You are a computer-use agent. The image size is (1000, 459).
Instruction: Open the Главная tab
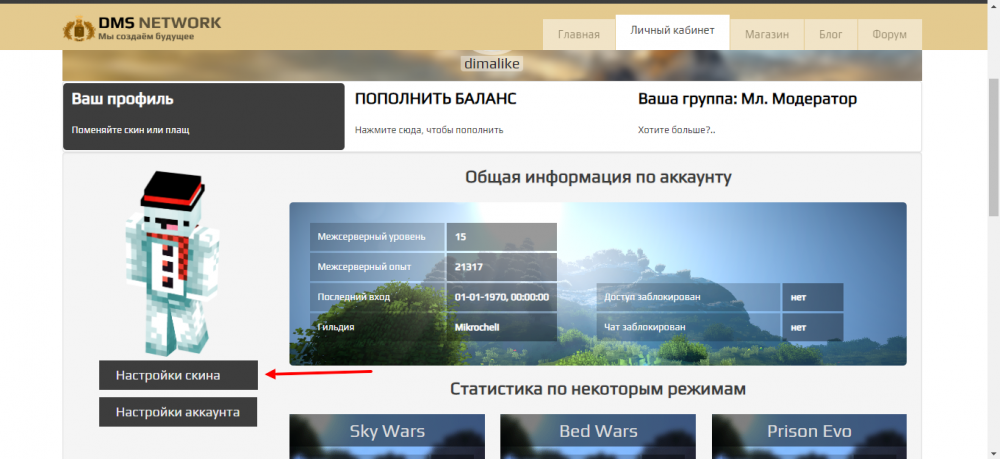[x=579, y=34]
